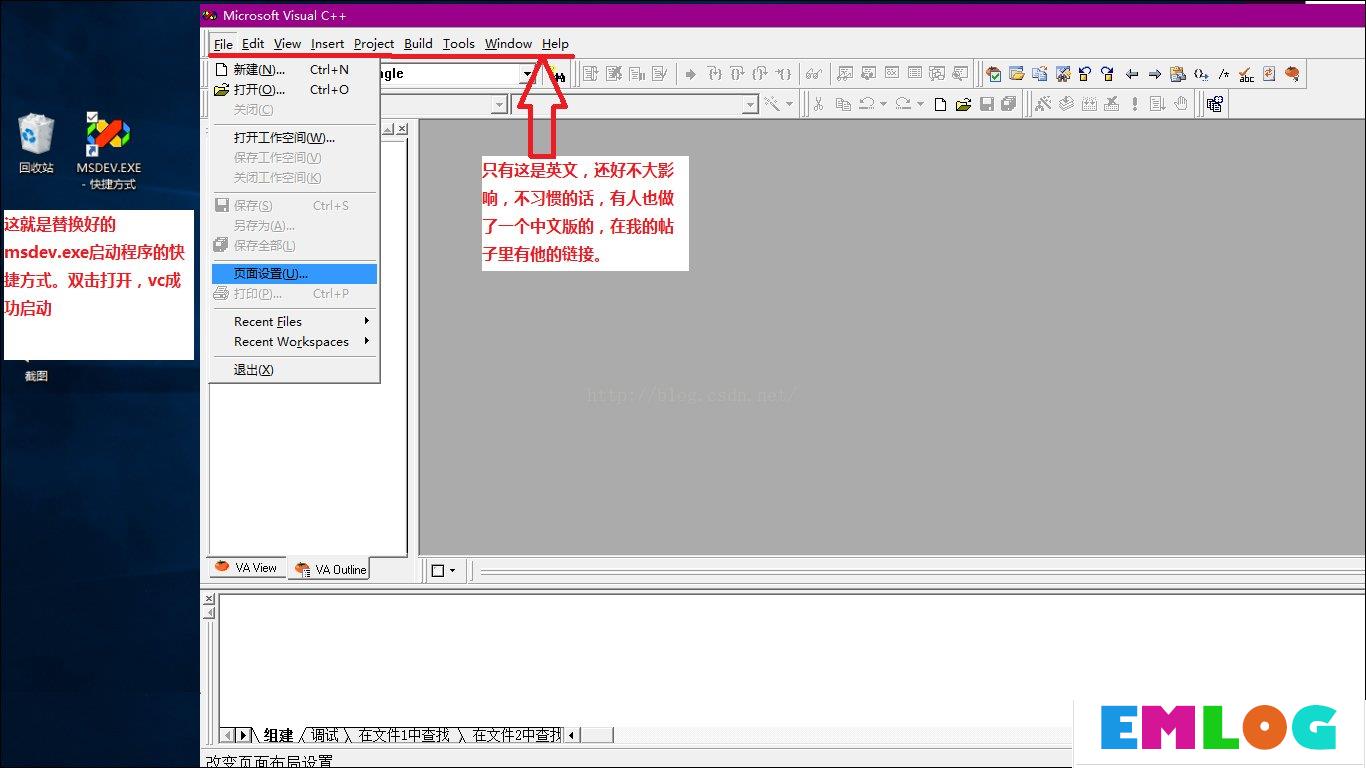Click the Open folder icon on standard toolbar

pos(963,104)
